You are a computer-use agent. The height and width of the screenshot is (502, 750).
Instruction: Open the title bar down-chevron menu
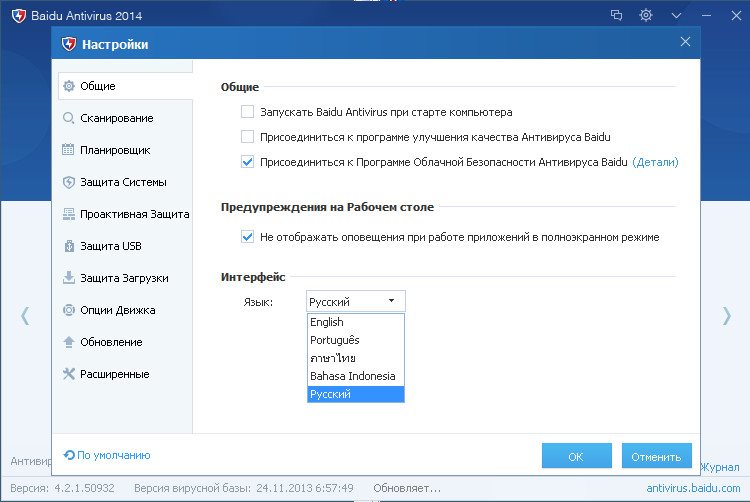point(676,16)
